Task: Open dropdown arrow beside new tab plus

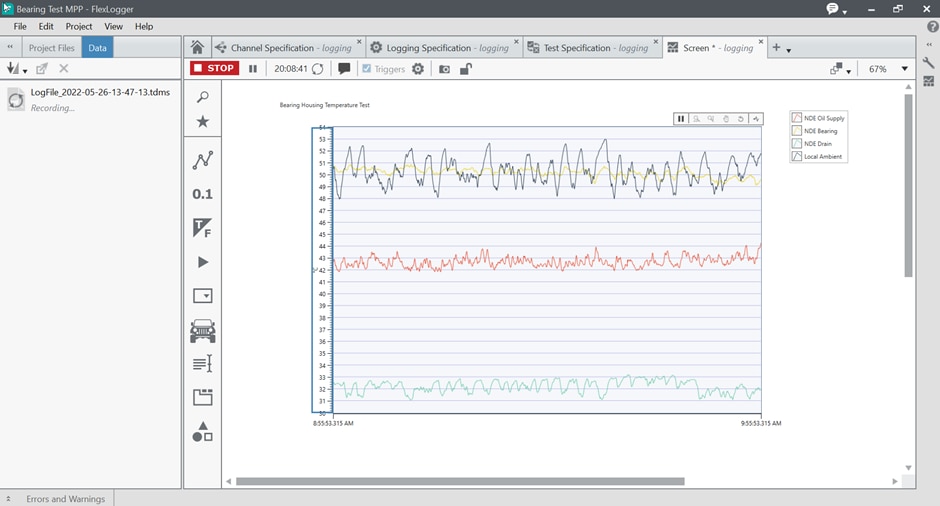Action: pos(789,49)
